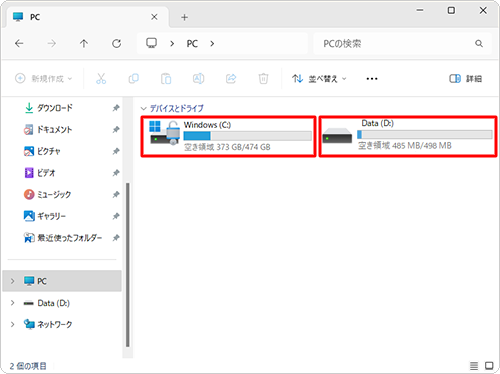Expand the PC tree node
The image size is (500, 374).
13,281
